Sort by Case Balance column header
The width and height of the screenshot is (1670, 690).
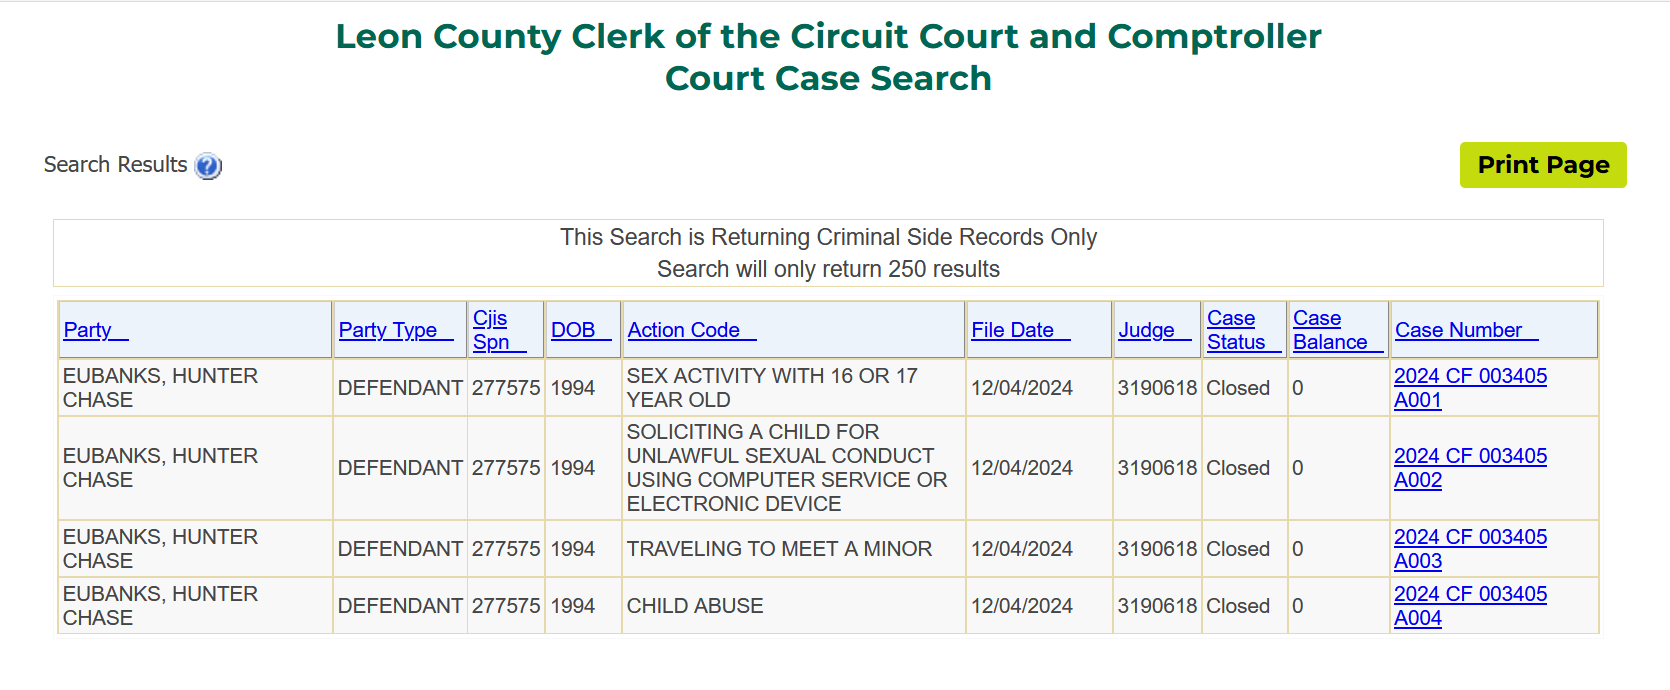click(x=1338, y=330)
